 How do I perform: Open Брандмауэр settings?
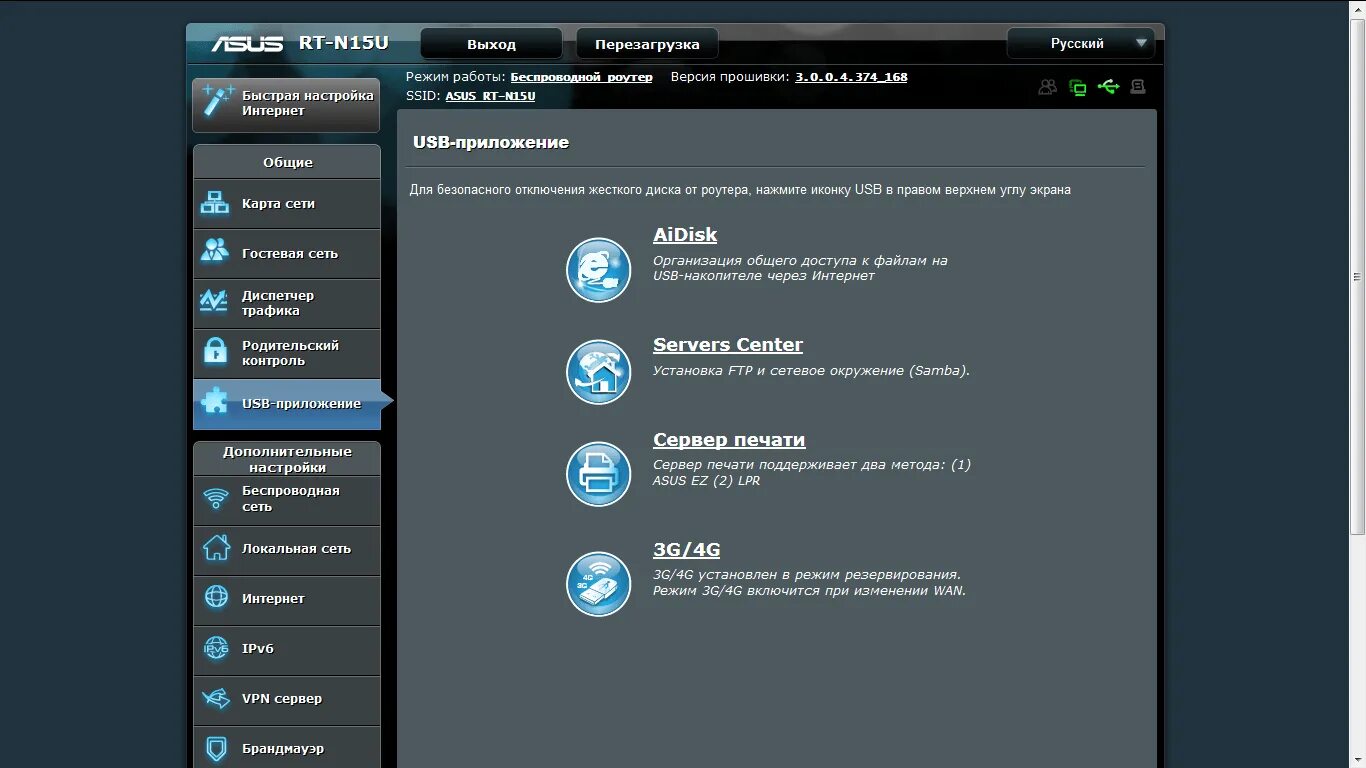click(287, 748)
